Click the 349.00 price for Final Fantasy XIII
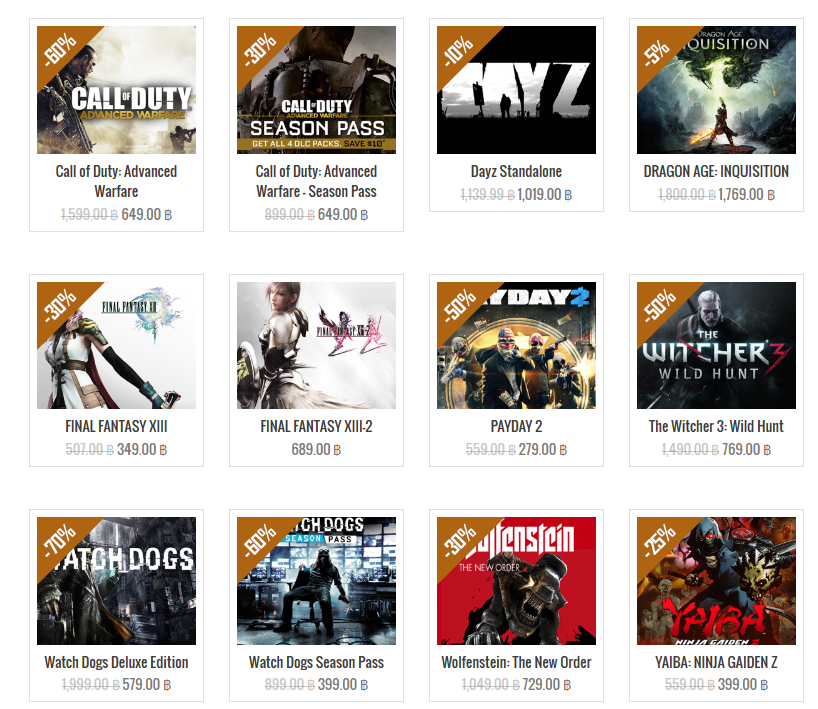 point(142,449)
